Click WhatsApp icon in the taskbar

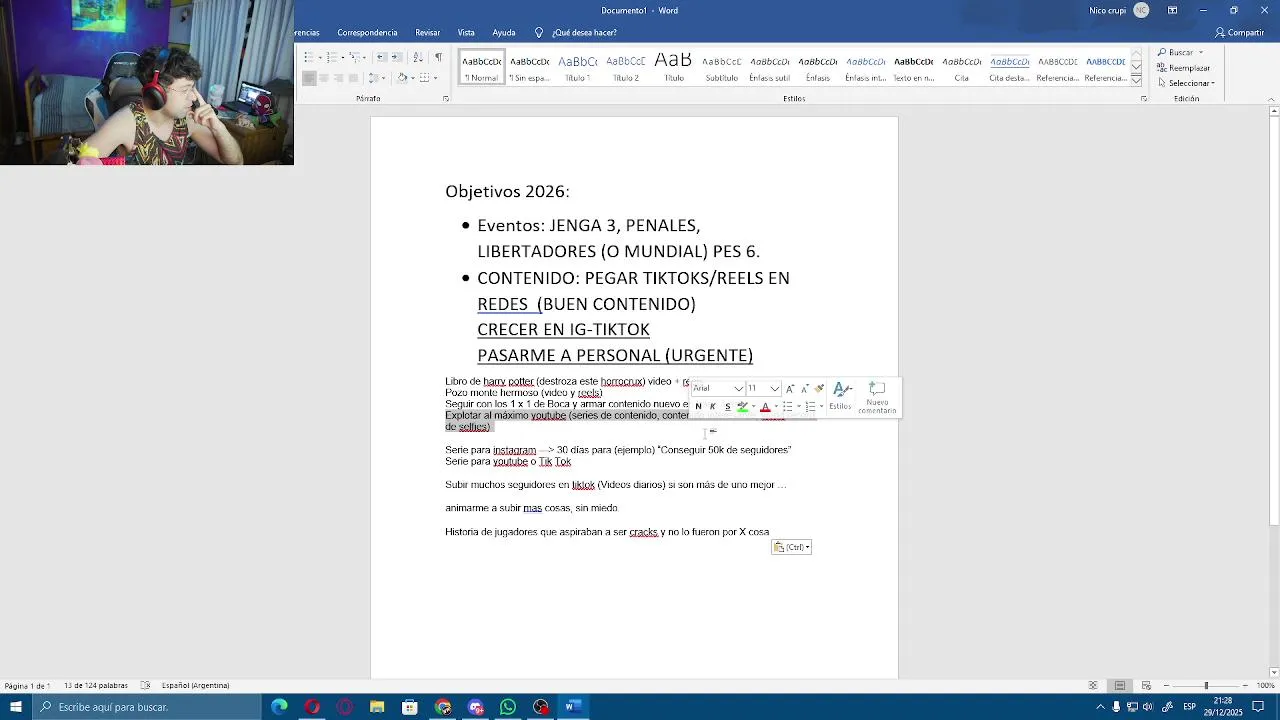(508, 707)
